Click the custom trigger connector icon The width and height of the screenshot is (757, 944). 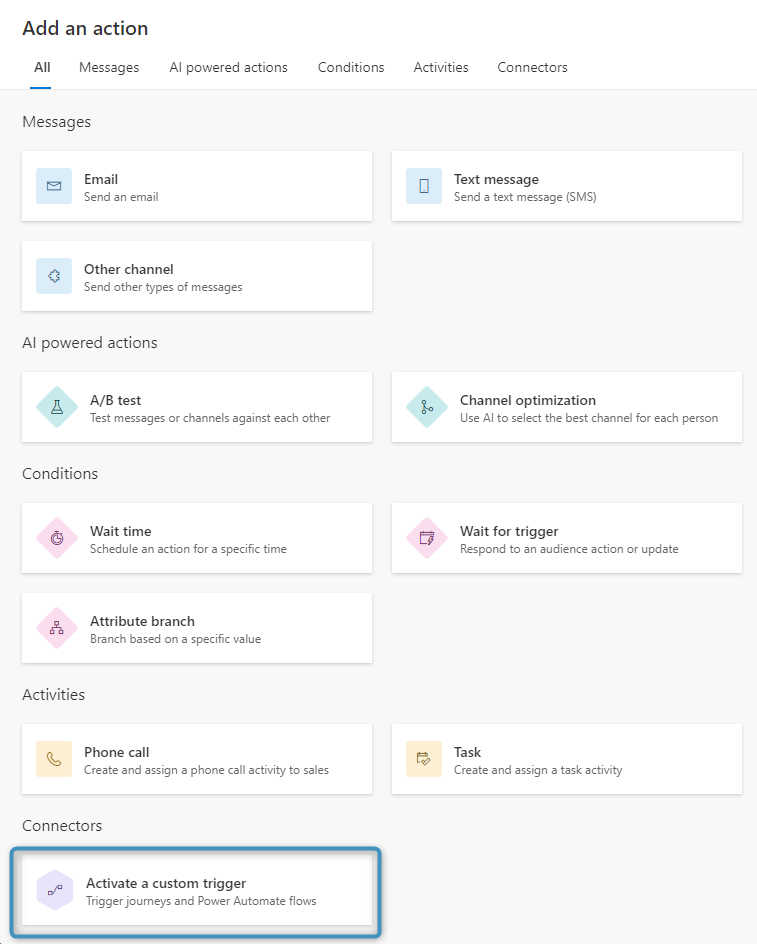[55, 890]
